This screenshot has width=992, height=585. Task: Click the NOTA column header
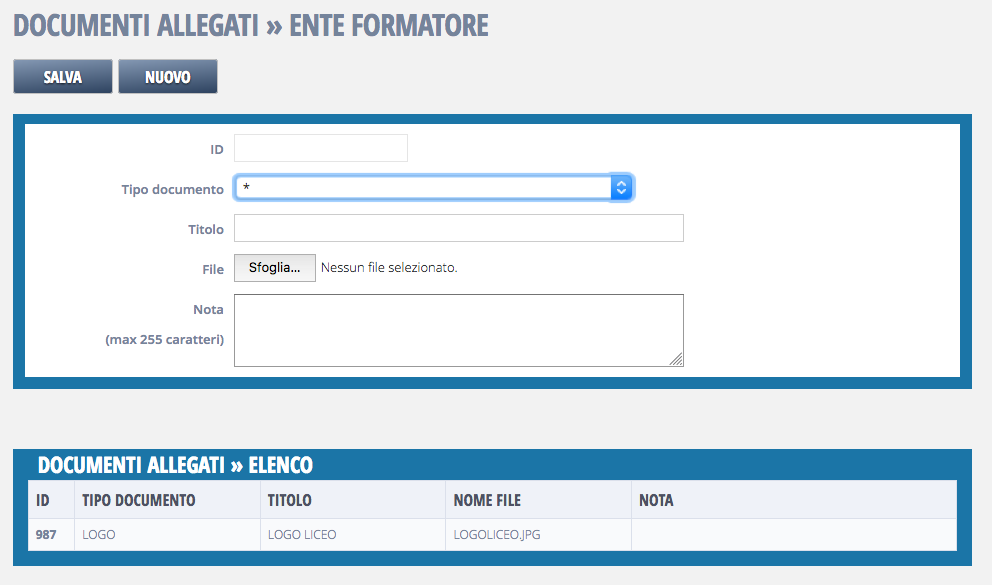click(656, 500)
